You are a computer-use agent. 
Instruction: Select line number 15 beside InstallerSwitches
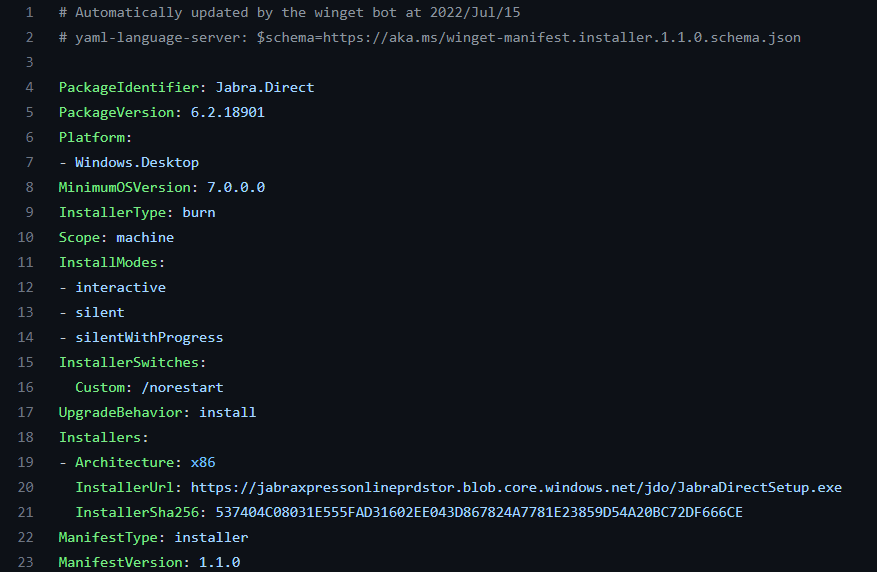point(26,362)
